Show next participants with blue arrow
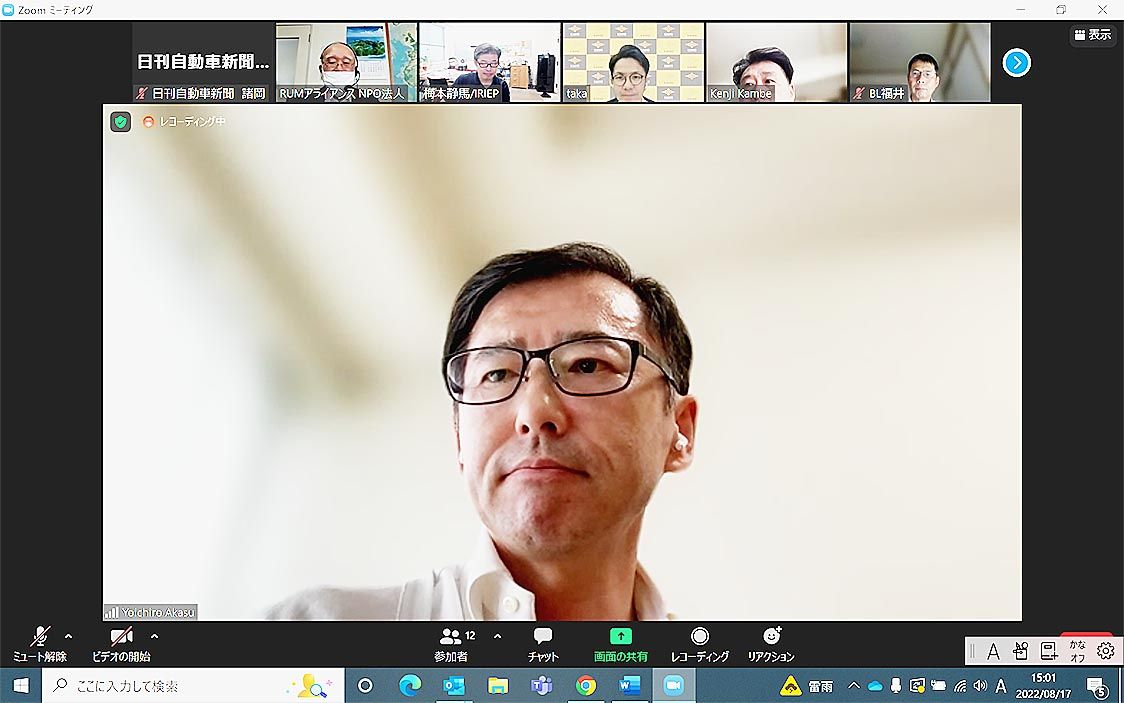The image size is (1124, 703). [x=1016, y=63]
